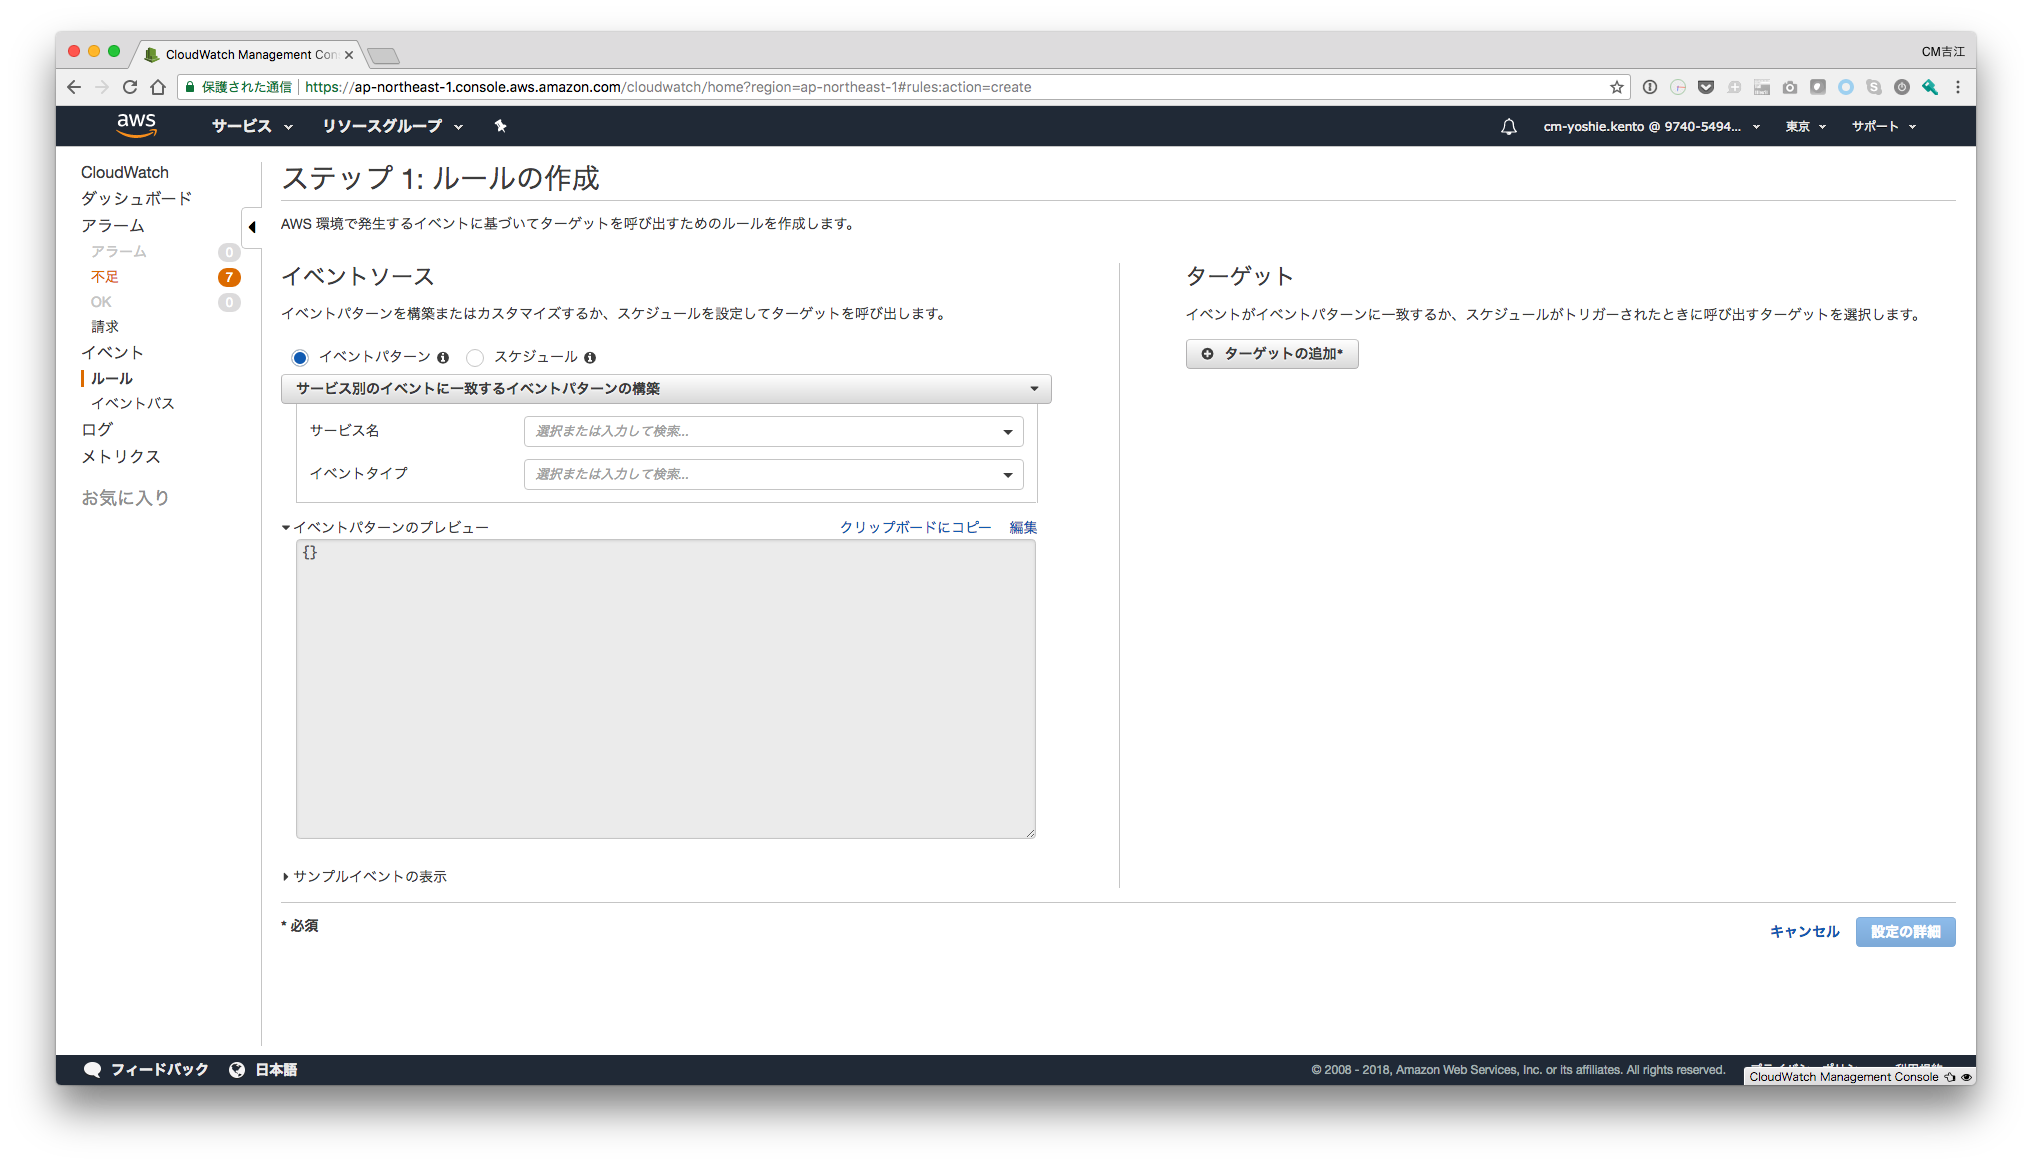This screenshot has width=2032, height=1165.
Task: Click the AWS home logo
Action: point(136,125)
